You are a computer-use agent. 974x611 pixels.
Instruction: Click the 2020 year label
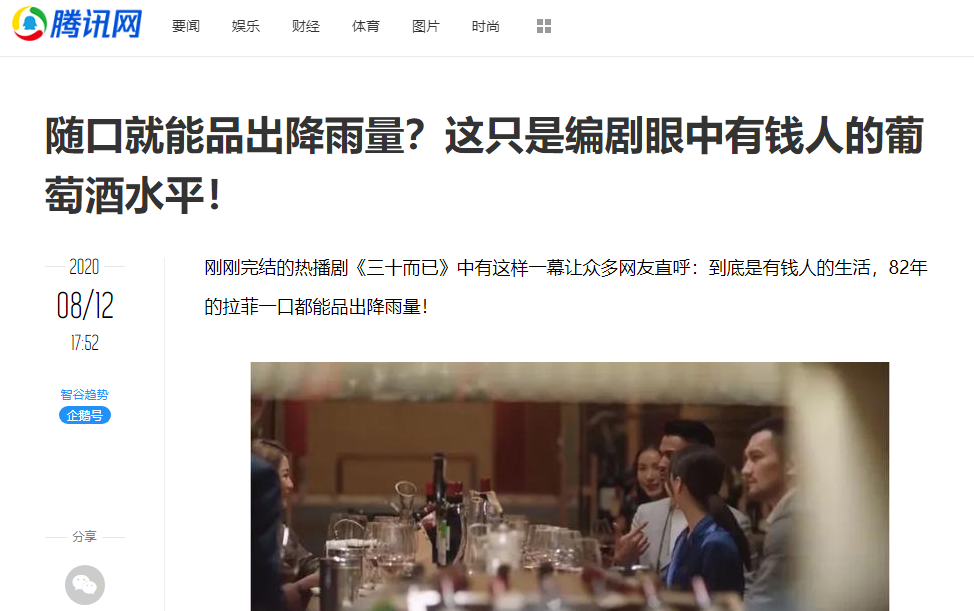(x=84, y=266)
